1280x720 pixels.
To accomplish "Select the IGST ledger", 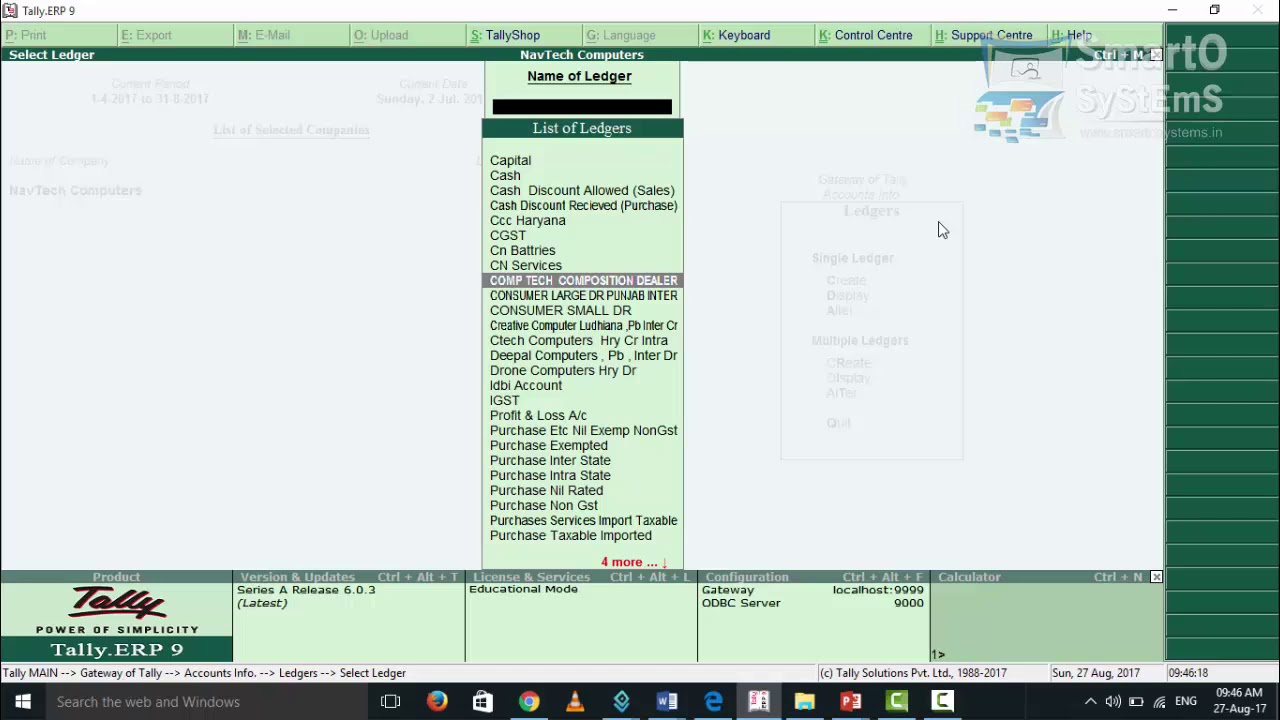I will point(505,400).
